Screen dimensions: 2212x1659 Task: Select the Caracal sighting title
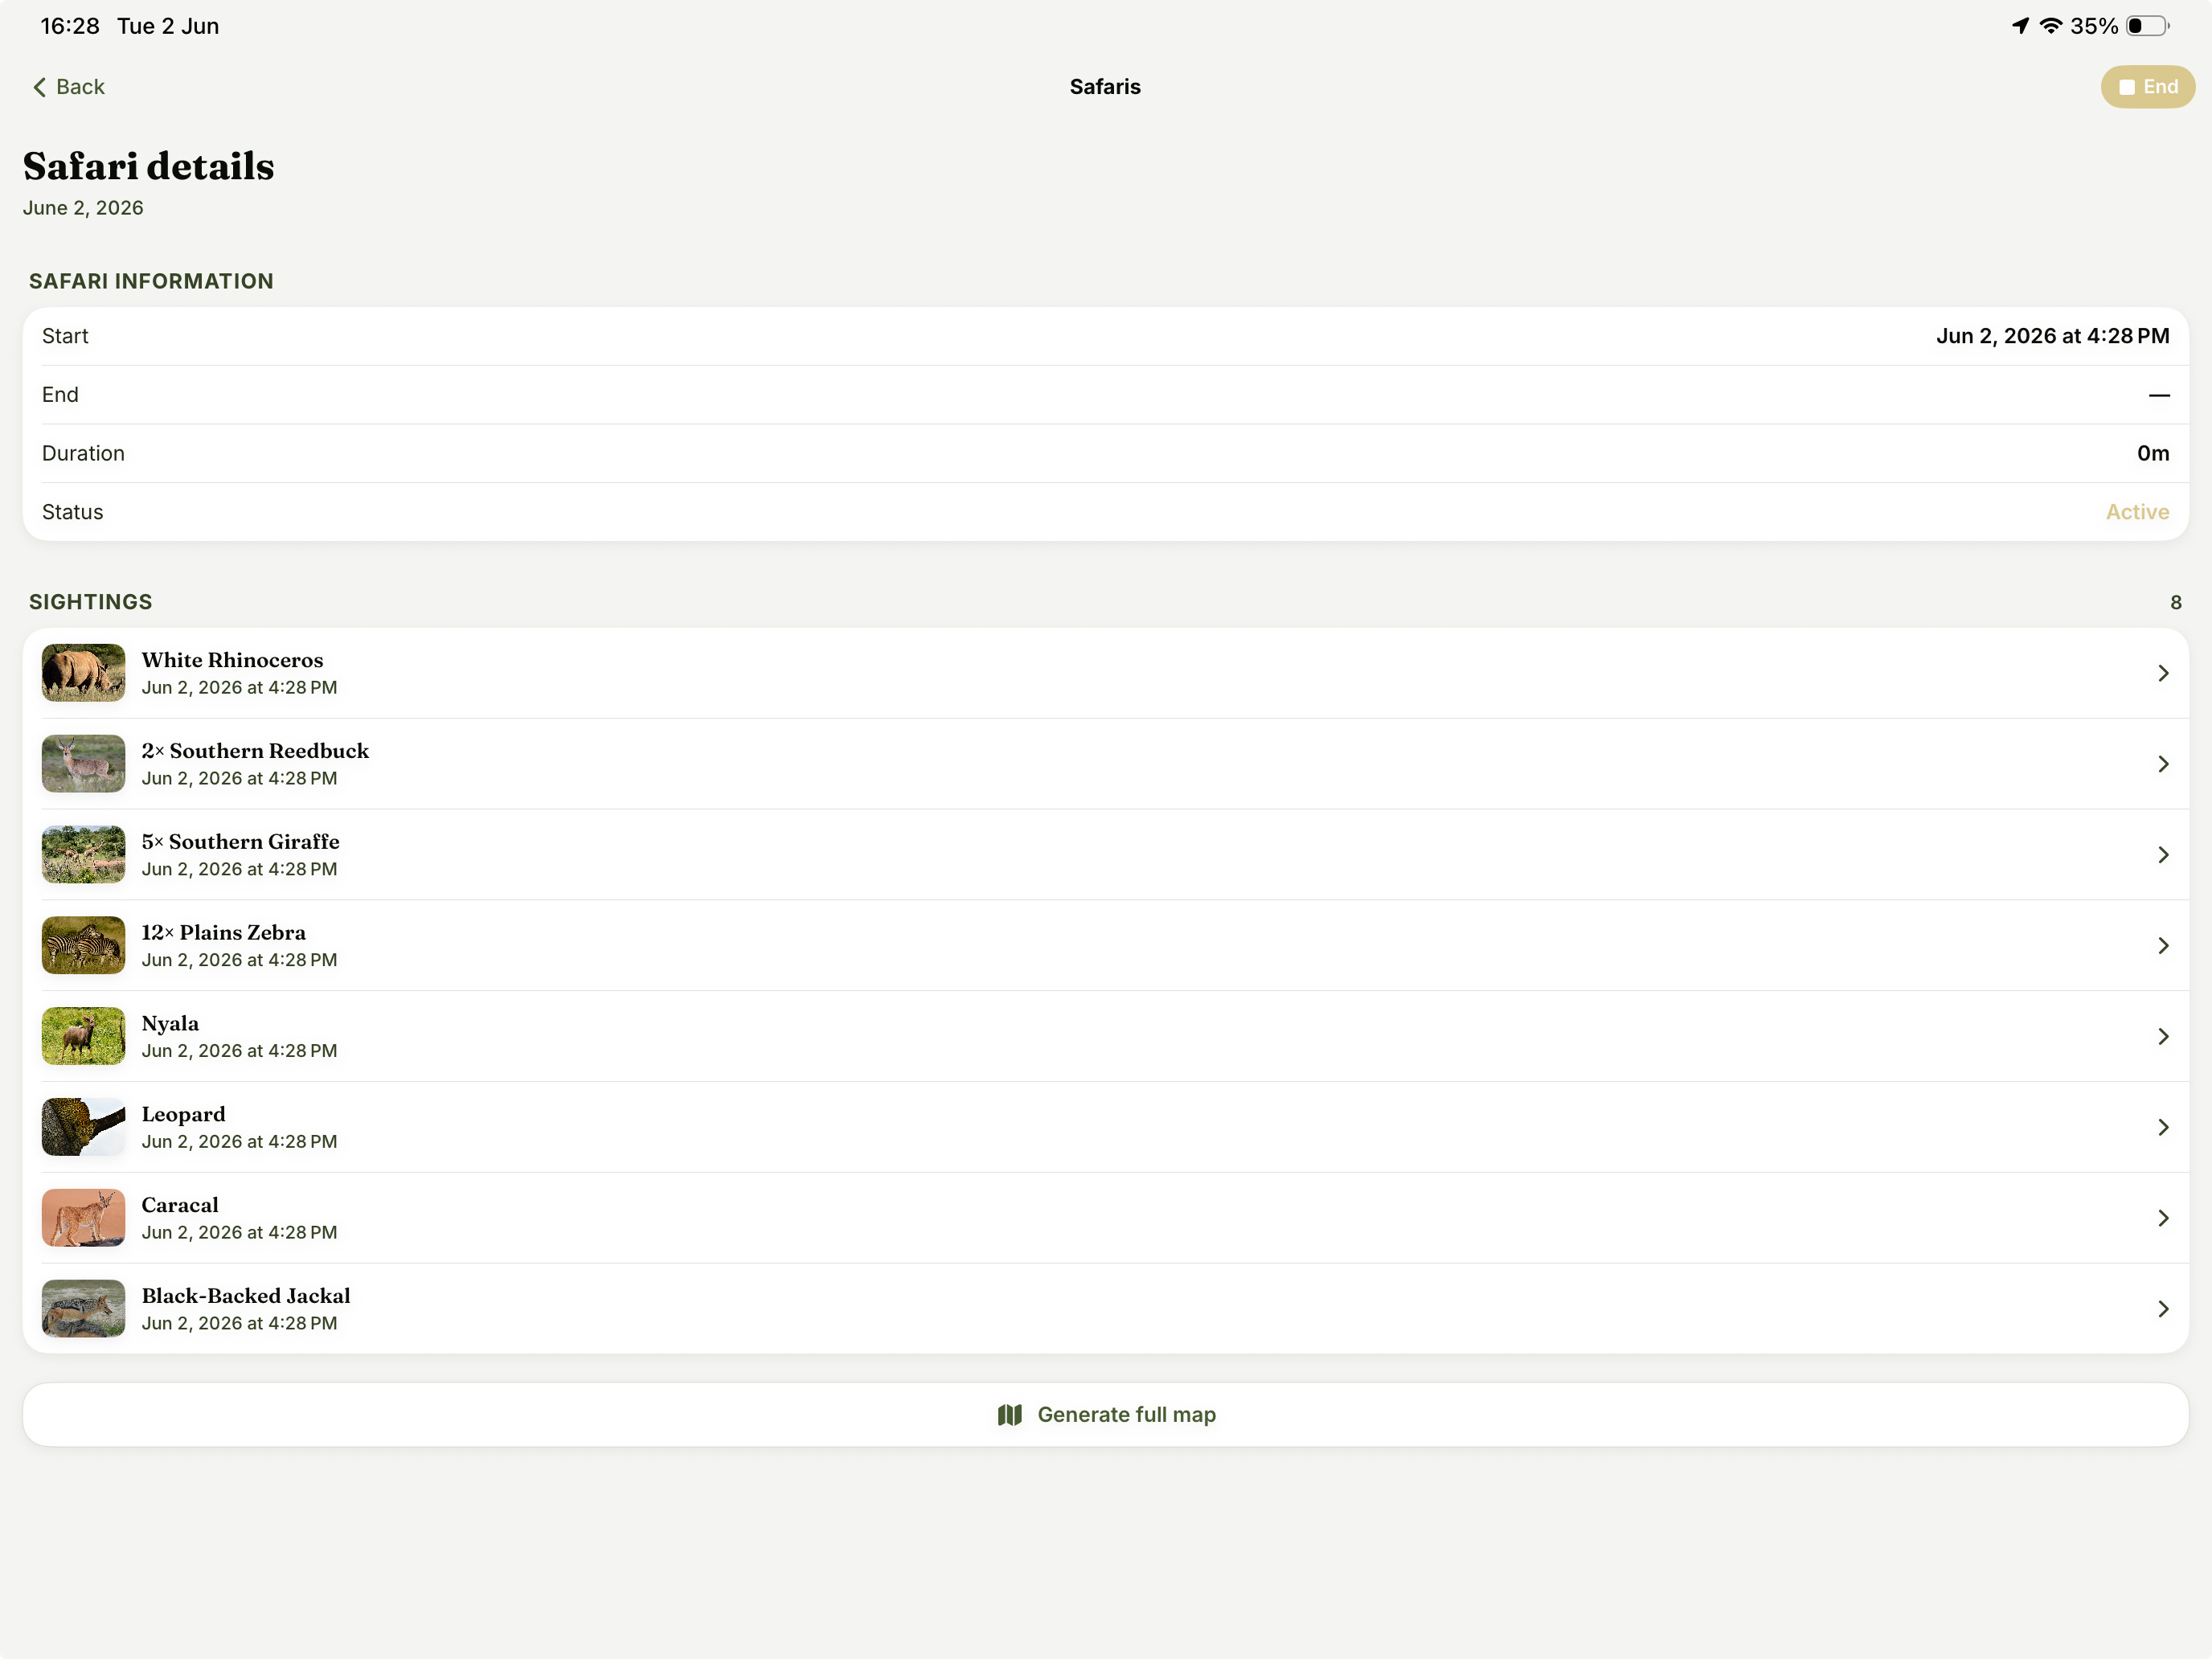coord(180,1205)
